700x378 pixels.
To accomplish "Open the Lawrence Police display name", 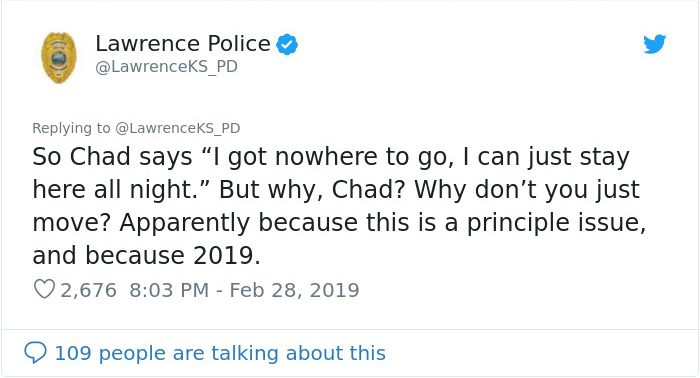I will 183,44.
